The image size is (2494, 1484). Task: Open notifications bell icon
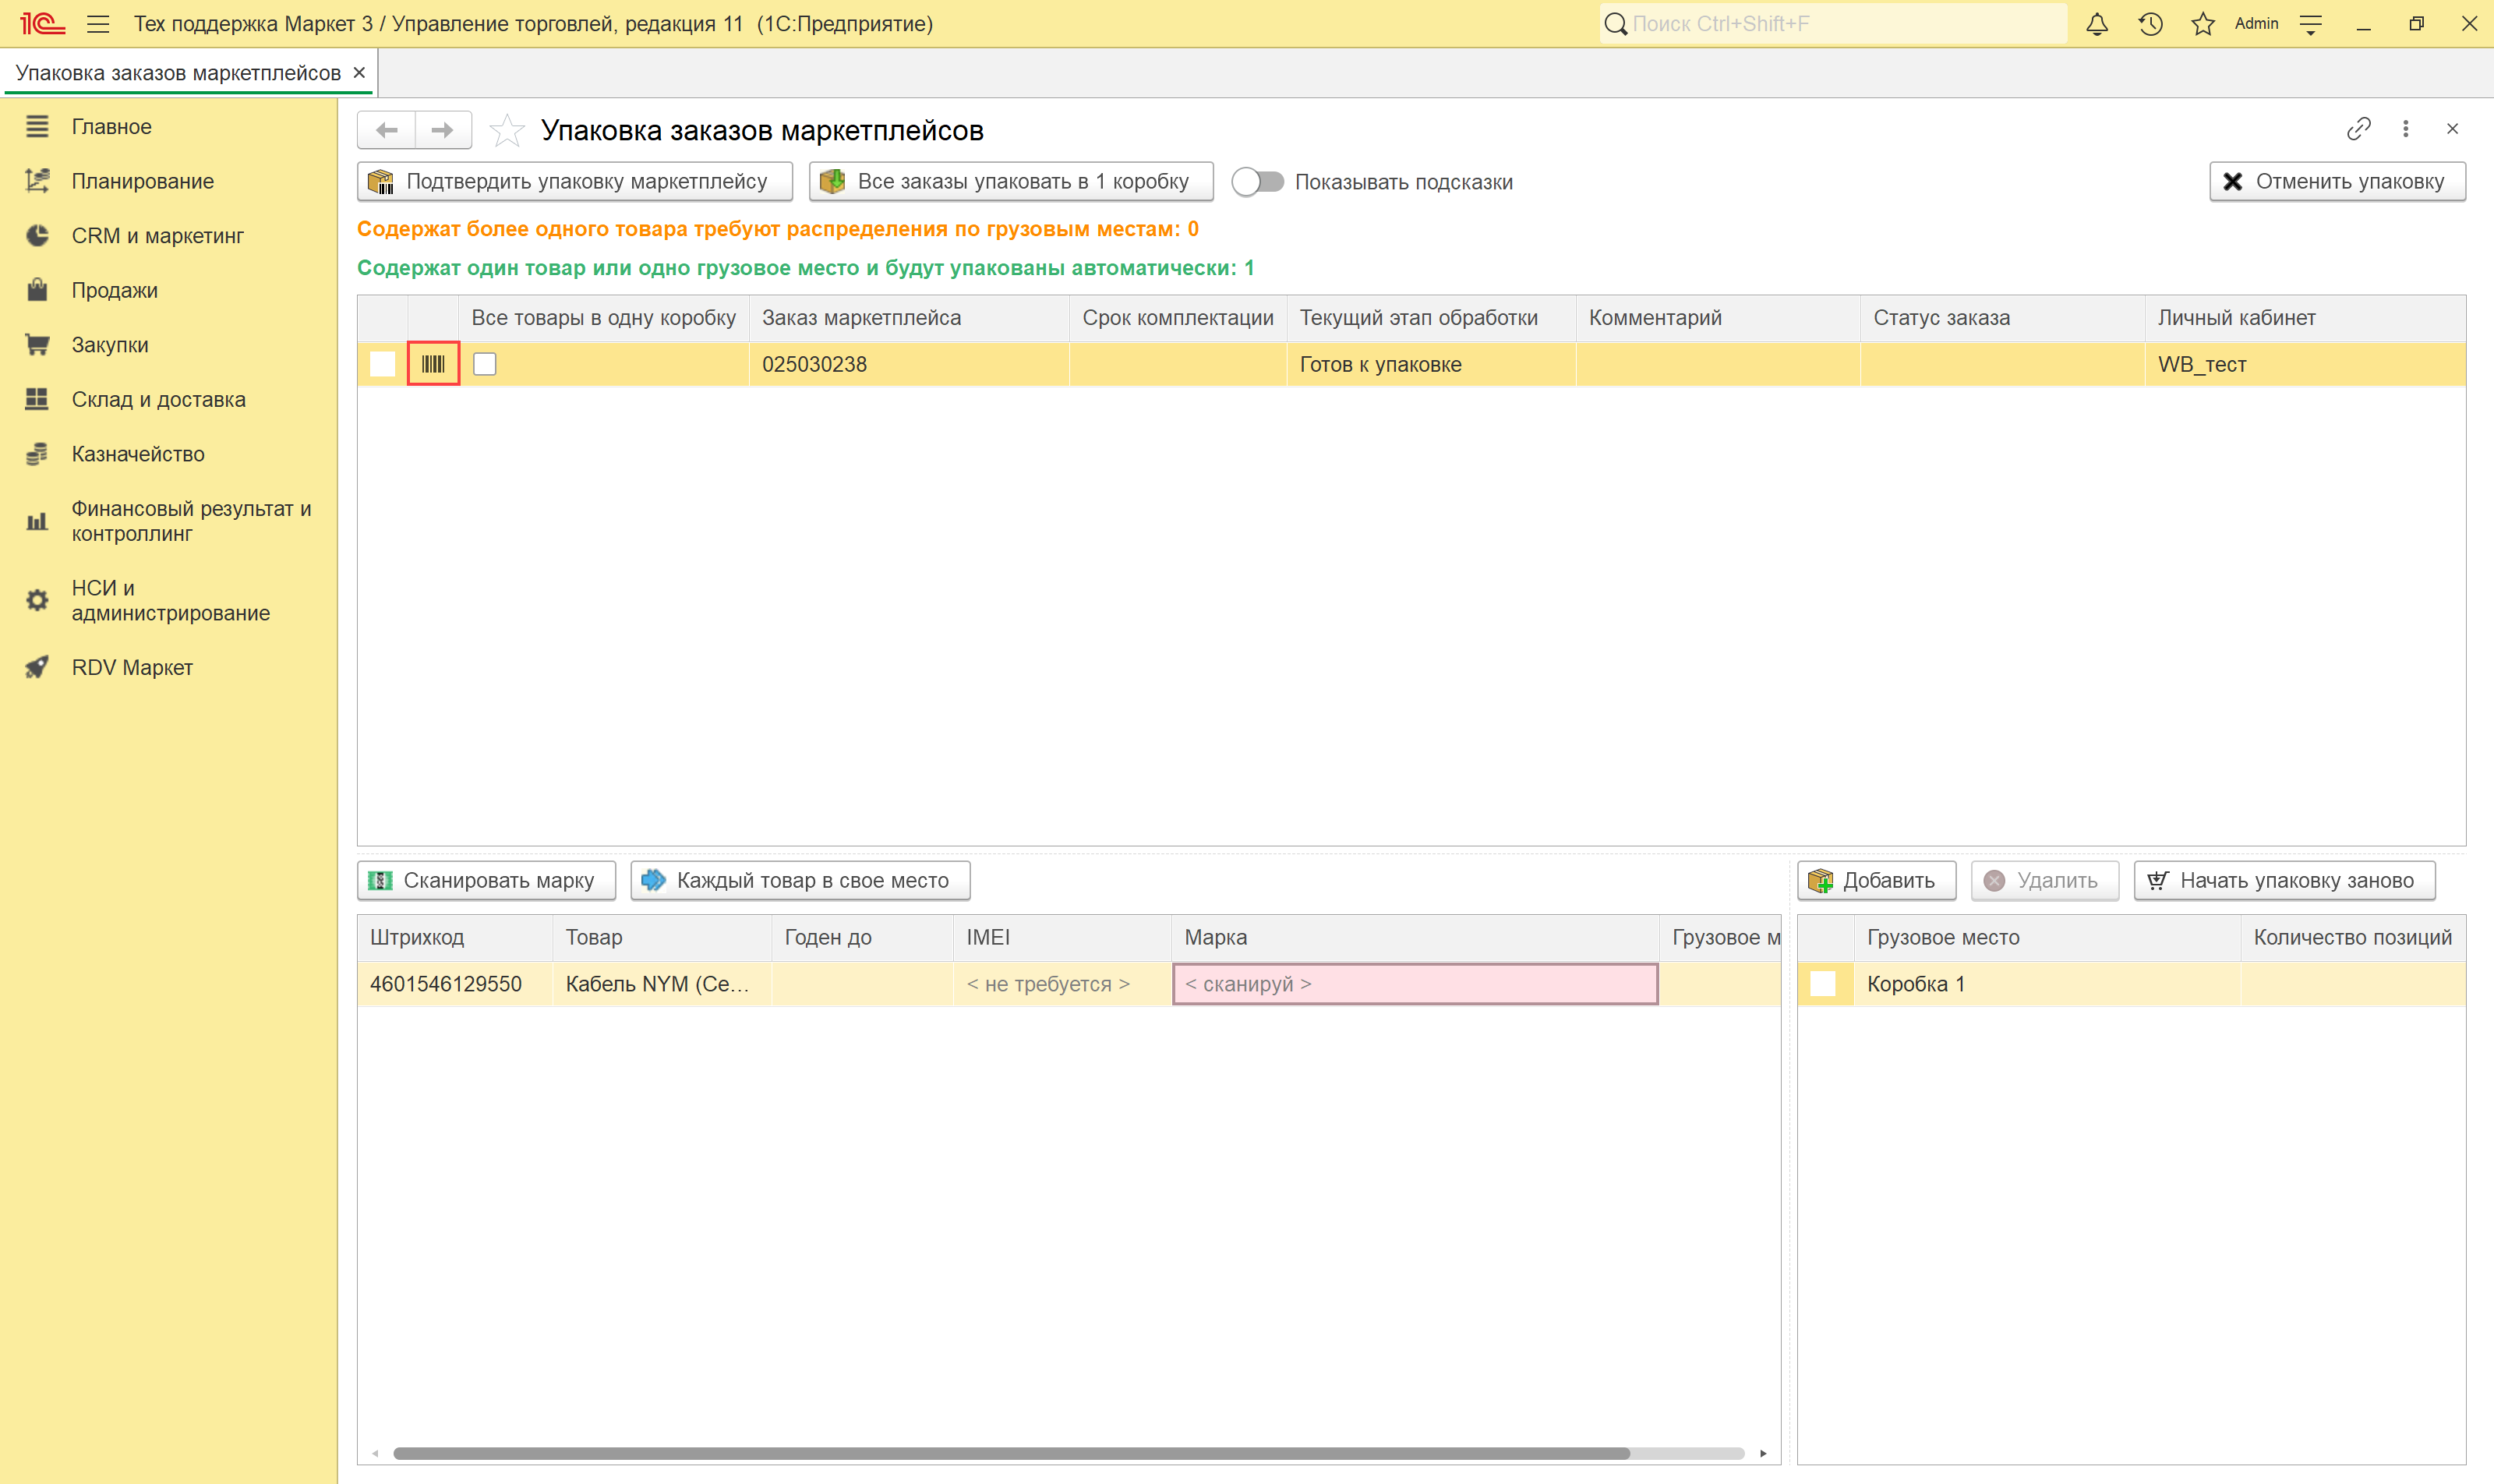(x=2097, y=24)
